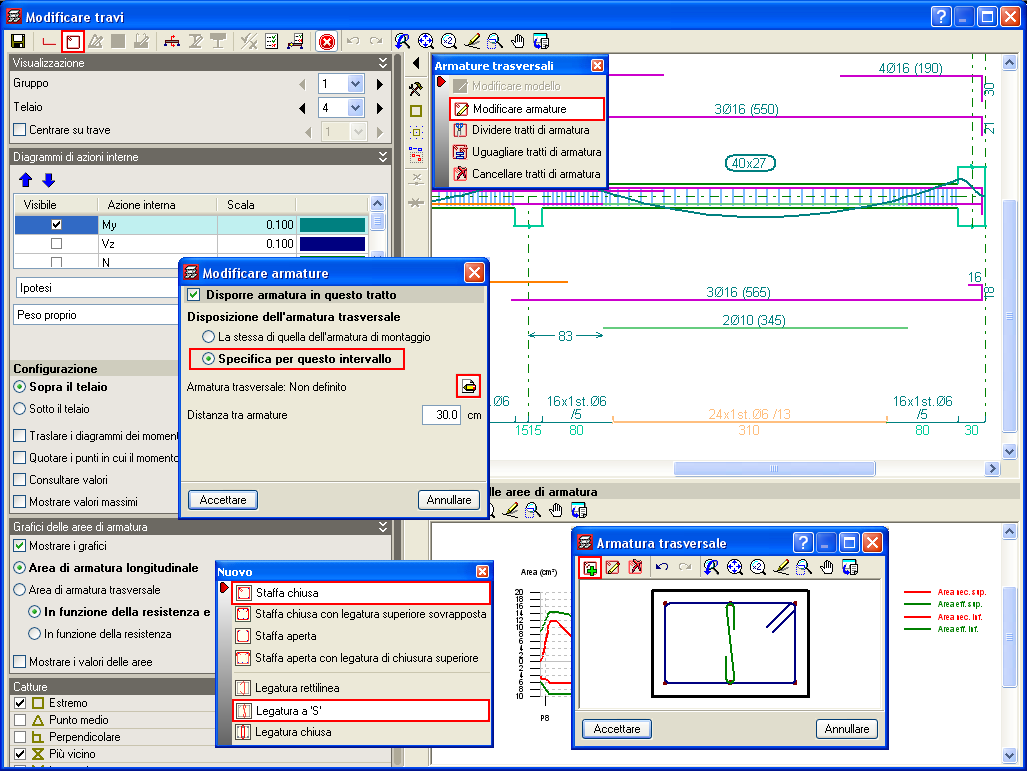Open the Gruppo dropdown

pos(356,84)
